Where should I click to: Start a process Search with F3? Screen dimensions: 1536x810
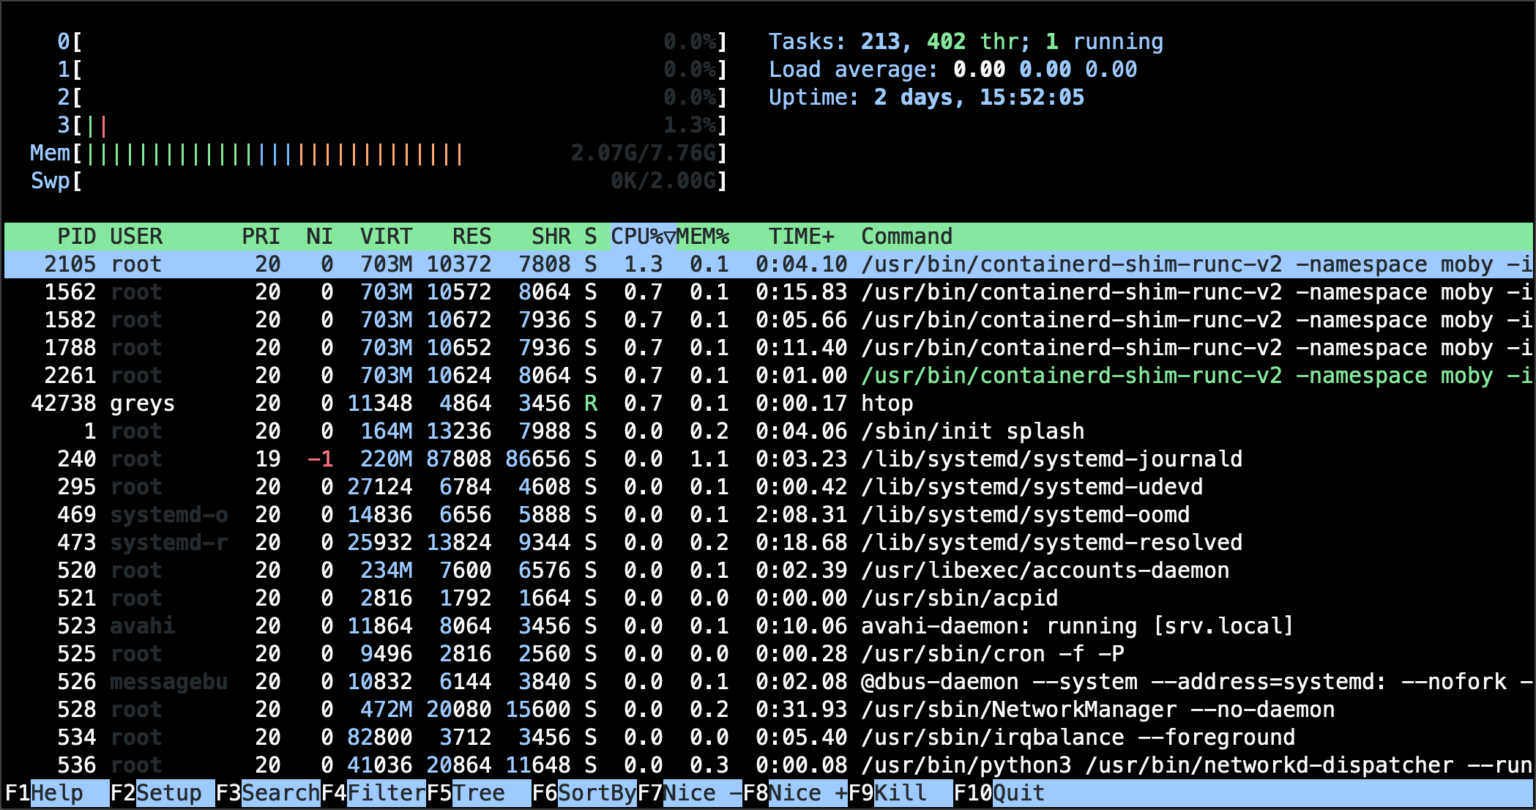point(270,792)
